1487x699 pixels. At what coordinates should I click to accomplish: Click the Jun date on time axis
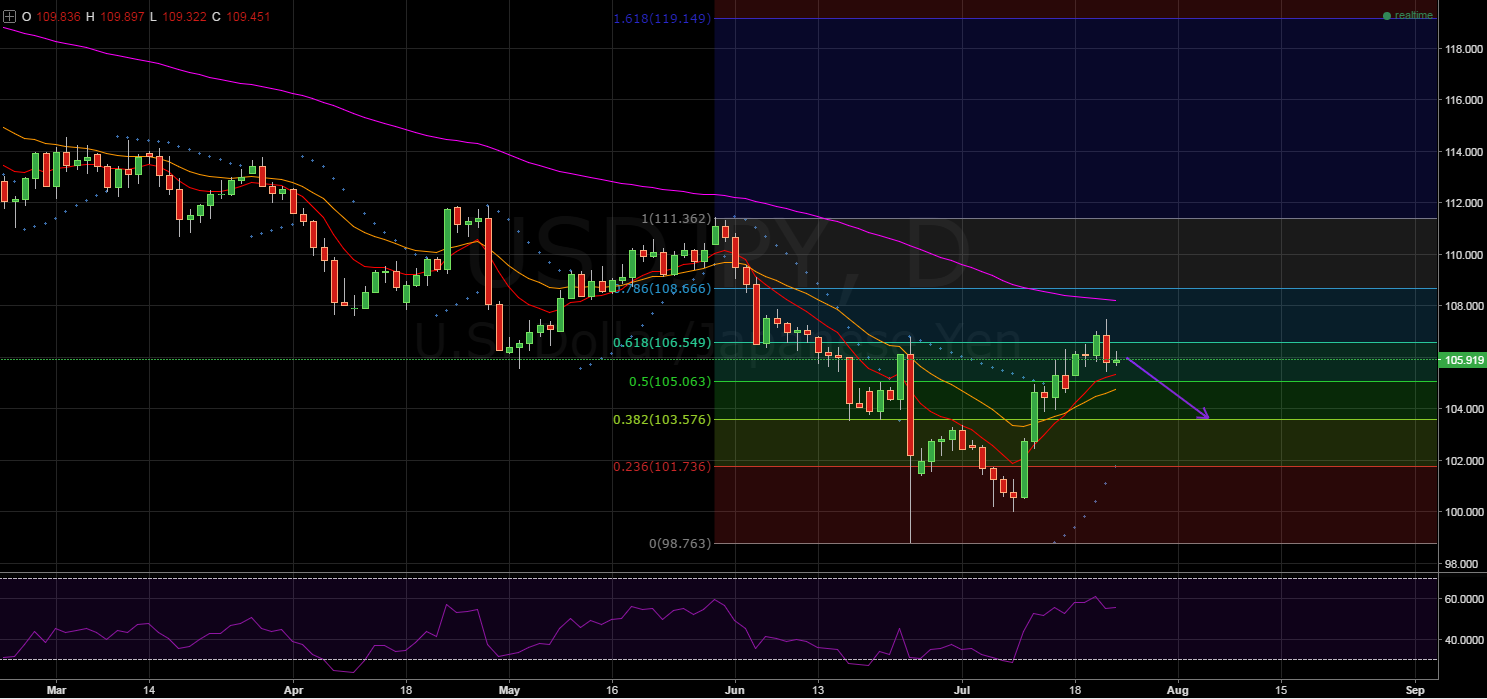(735, 690)
